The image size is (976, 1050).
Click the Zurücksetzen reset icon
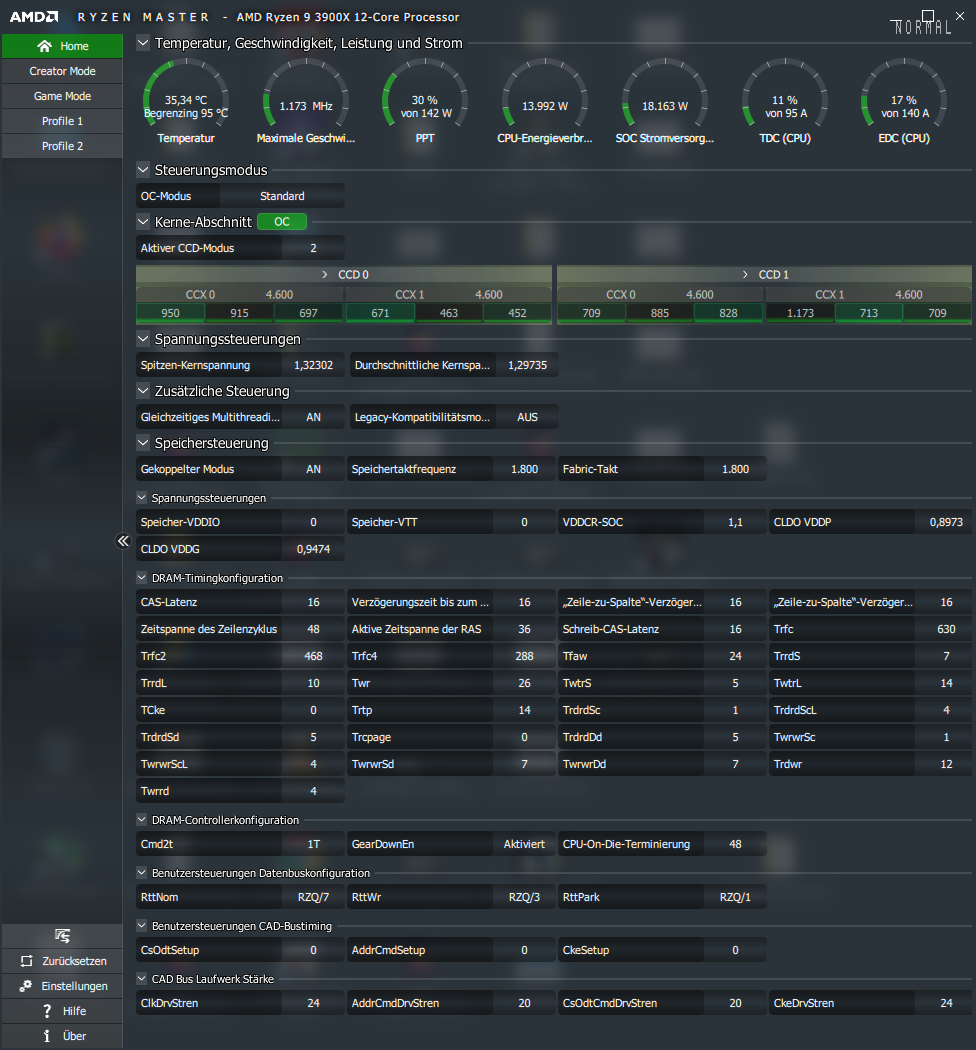[27, 961]
